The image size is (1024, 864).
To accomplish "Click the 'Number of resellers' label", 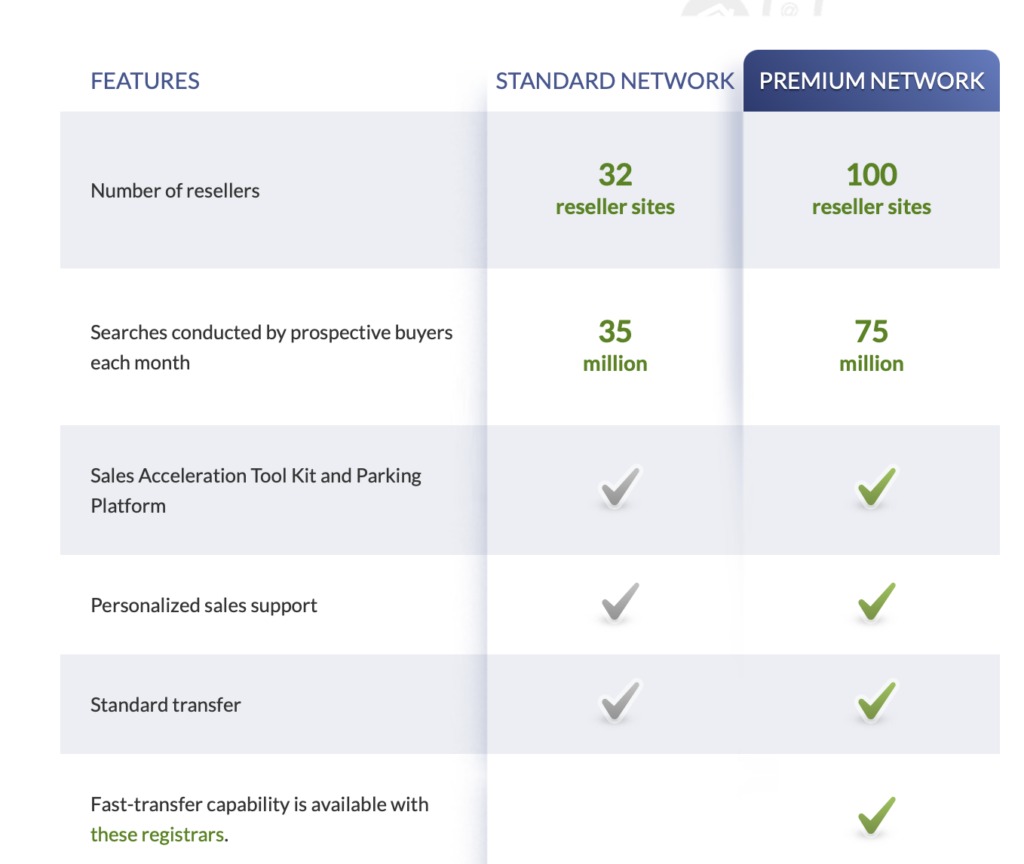I will [175, 191].
